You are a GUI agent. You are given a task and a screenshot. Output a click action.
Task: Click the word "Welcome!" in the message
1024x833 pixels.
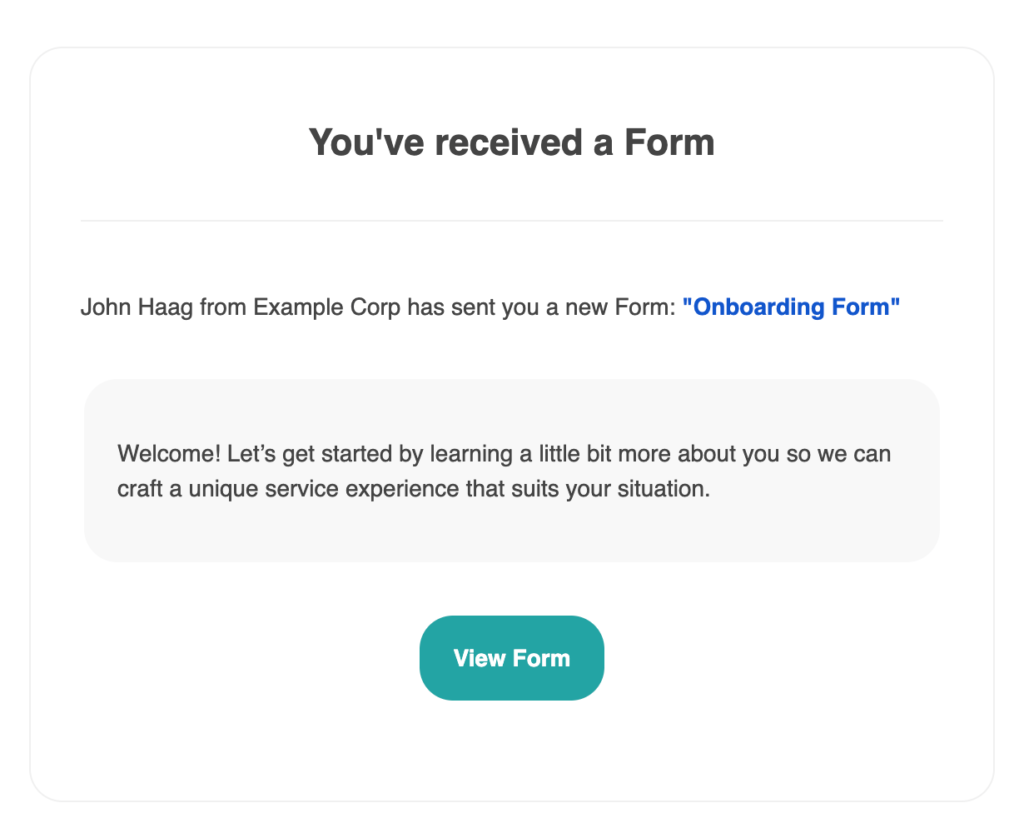pyautogui.click(x=169, y=453)
